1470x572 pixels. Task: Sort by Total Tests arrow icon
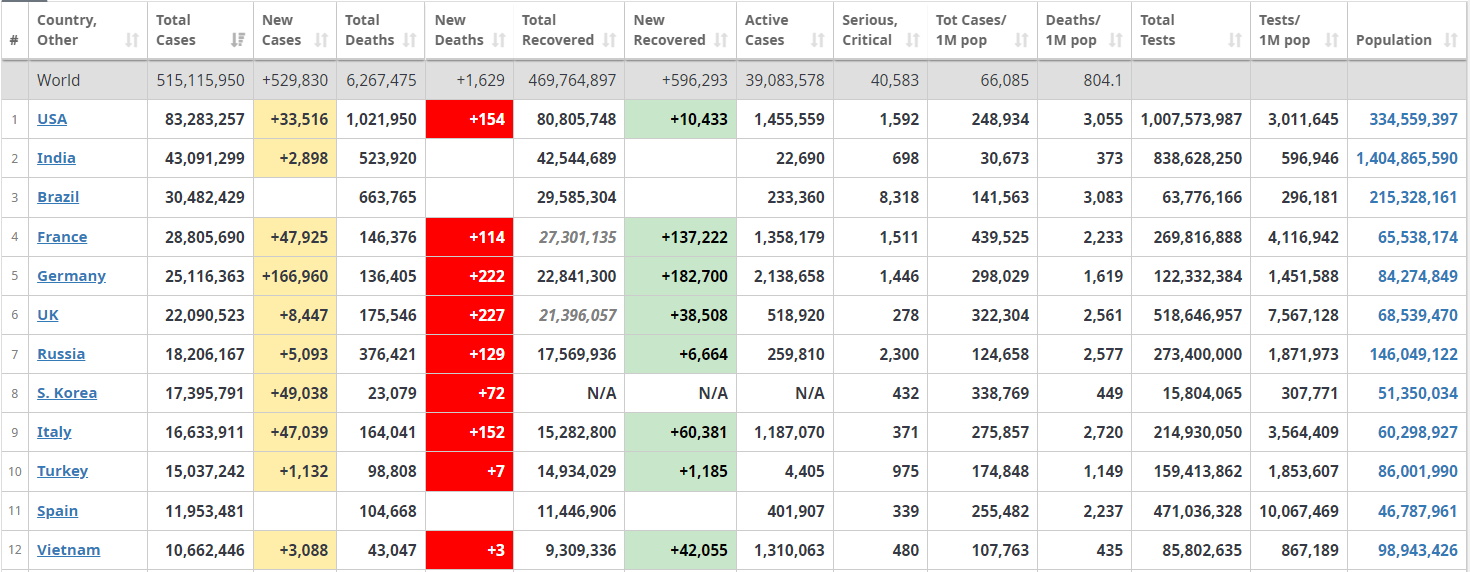coord(1235,40)
